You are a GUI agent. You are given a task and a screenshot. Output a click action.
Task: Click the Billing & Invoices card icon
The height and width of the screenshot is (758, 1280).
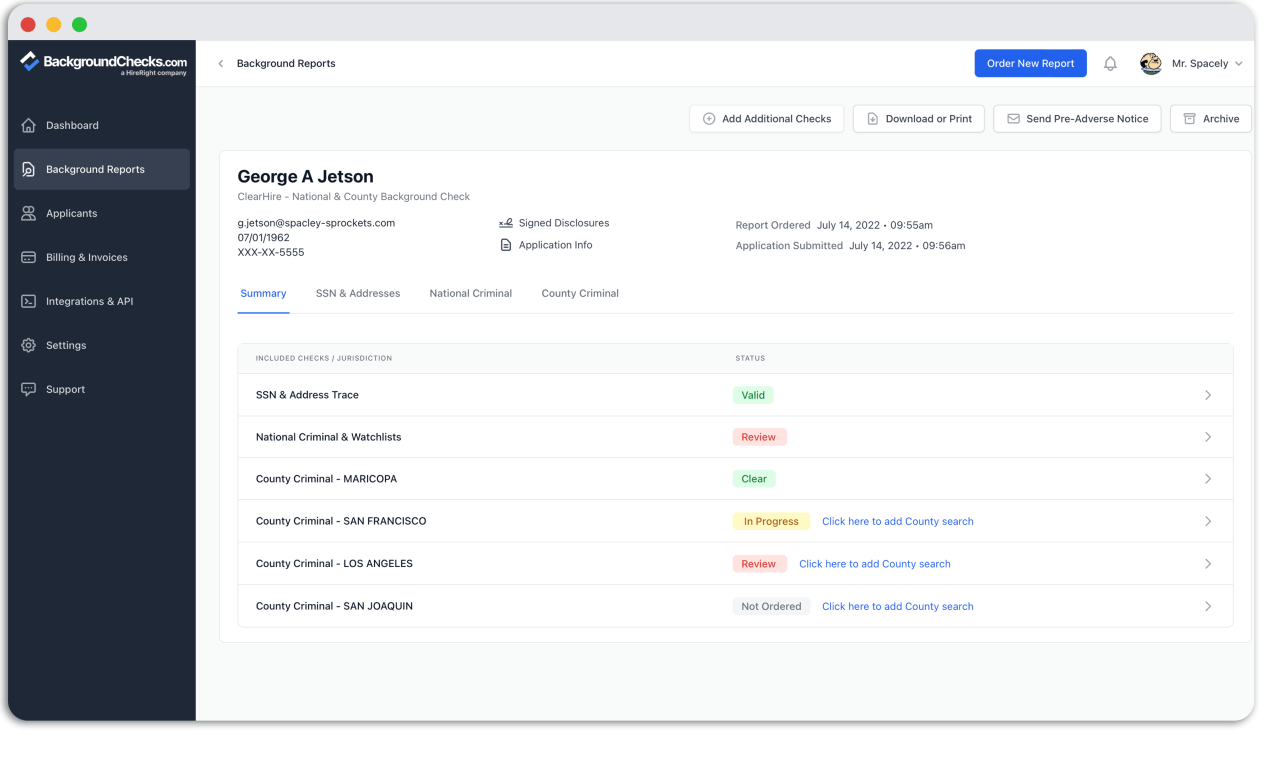point(29,257)
